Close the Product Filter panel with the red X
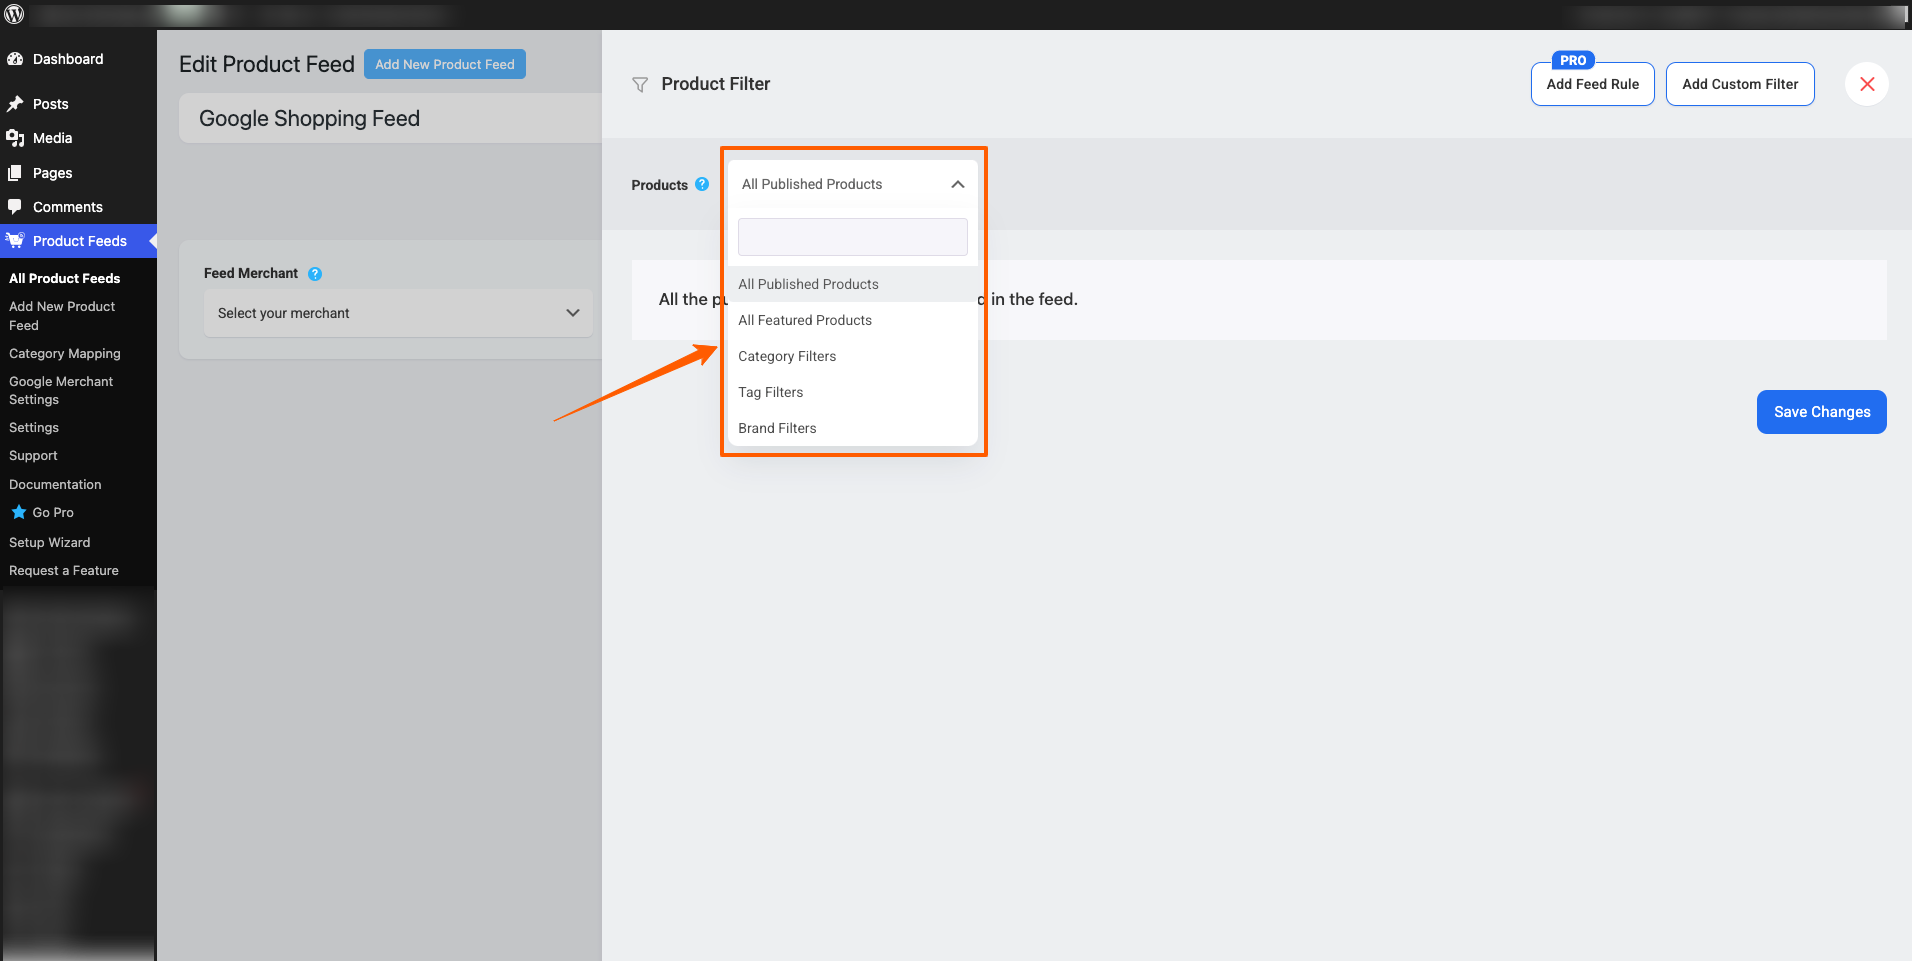 click(1866, 84)
